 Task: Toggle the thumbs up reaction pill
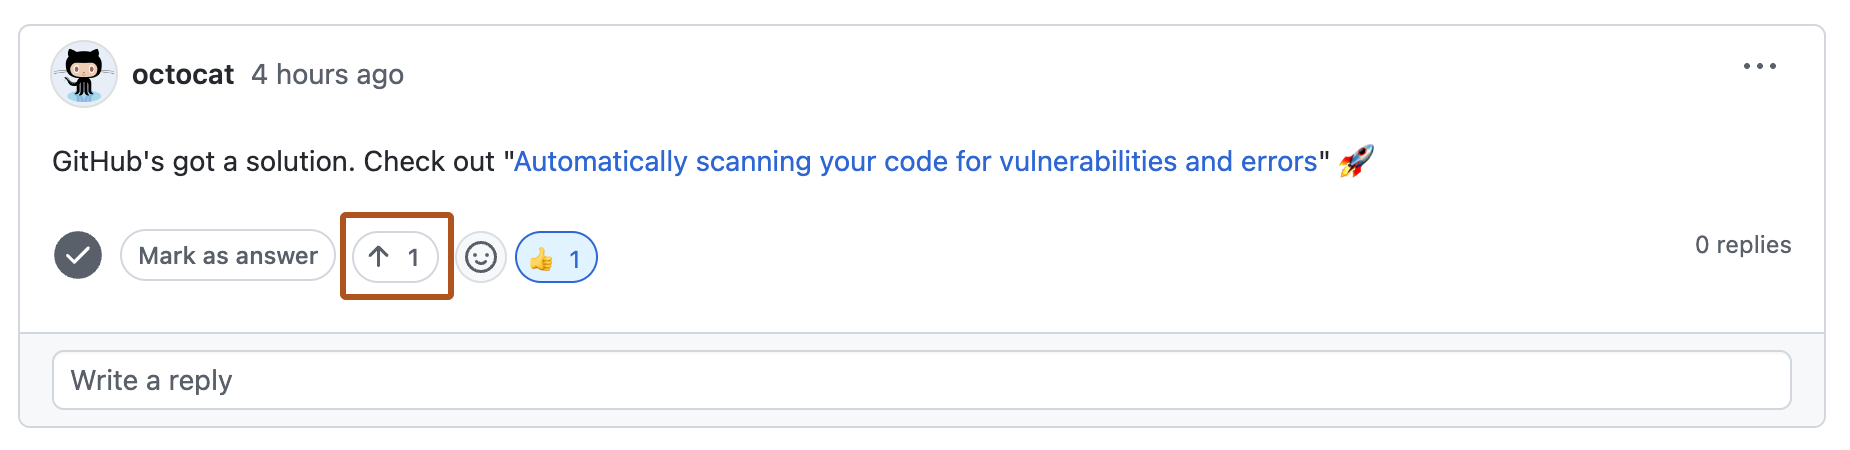[x=556, y=258]
